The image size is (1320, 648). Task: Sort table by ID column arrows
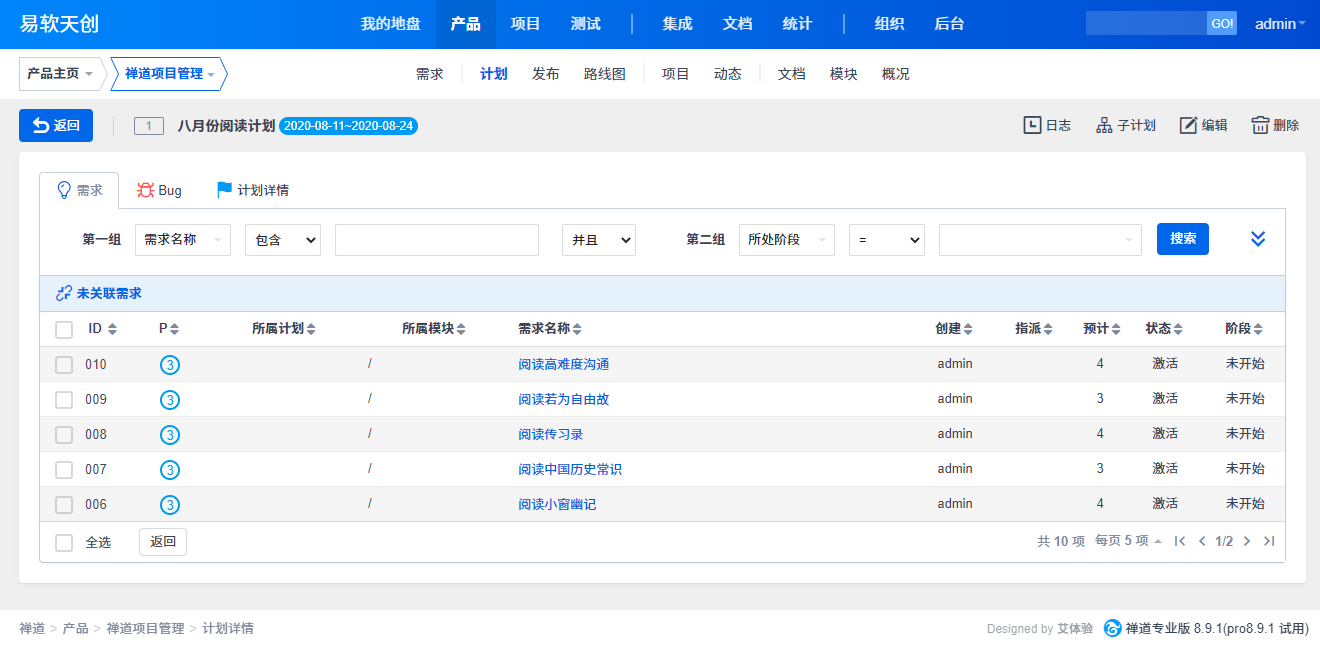(112, 329)
